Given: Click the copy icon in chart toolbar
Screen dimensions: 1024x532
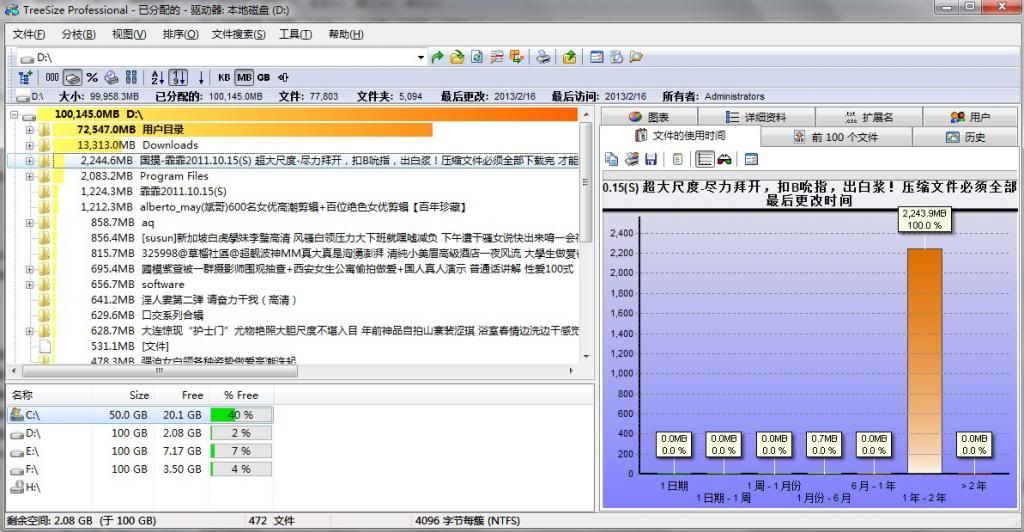Looking at the screenshot, I should coord(612,159).
